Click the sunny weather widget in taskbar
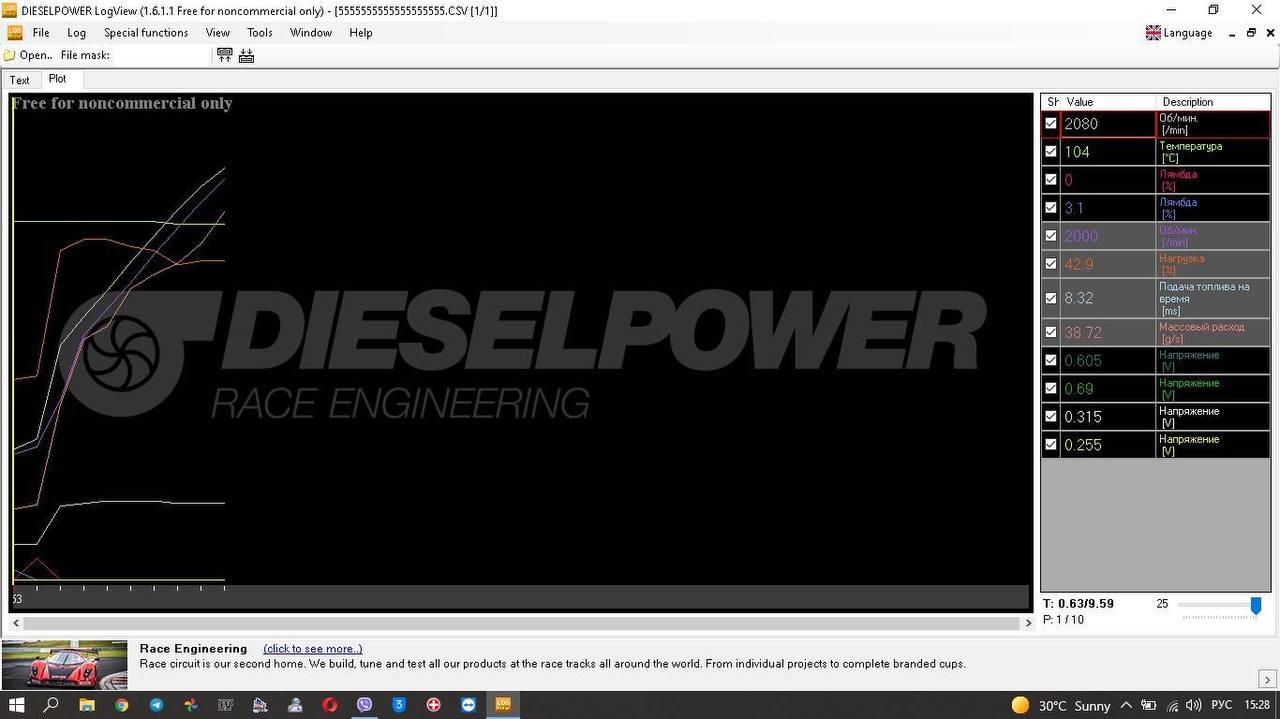Image resolution: width=1280 pixels, height=719 pixels. click(x=1060, y=705)
